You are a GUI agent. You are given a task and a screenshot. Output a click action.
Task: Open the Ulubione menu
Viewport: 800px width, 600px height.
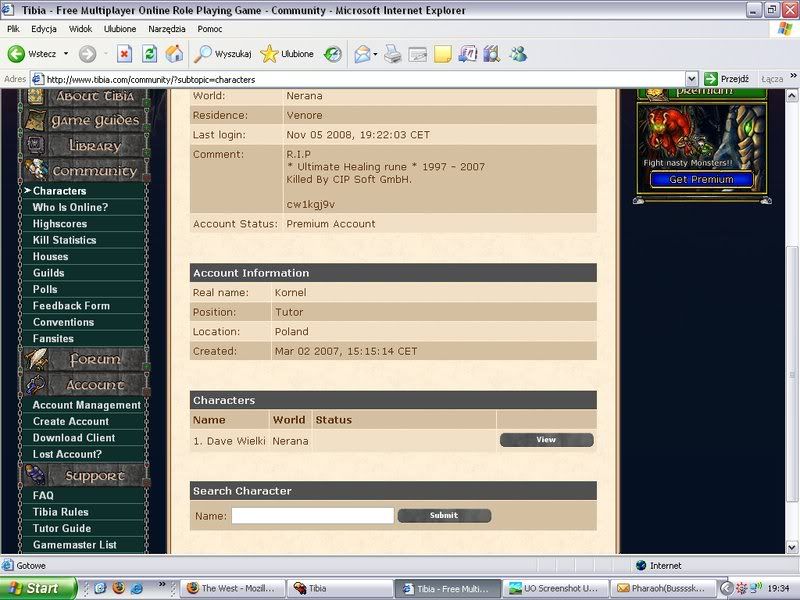(120, 29)
